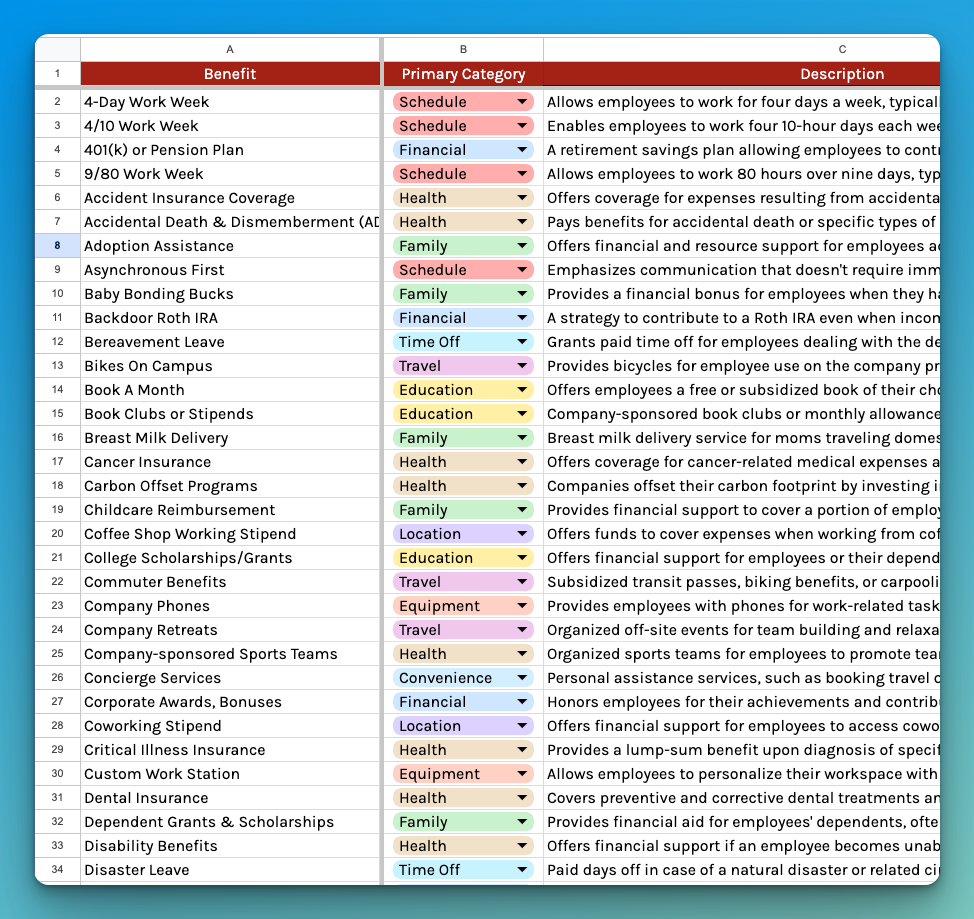Image resolution: width=974 pixels, height=919 pixels.
Task: Click the description starting 'Breast milk delivery service'
Action: point(742,438)
